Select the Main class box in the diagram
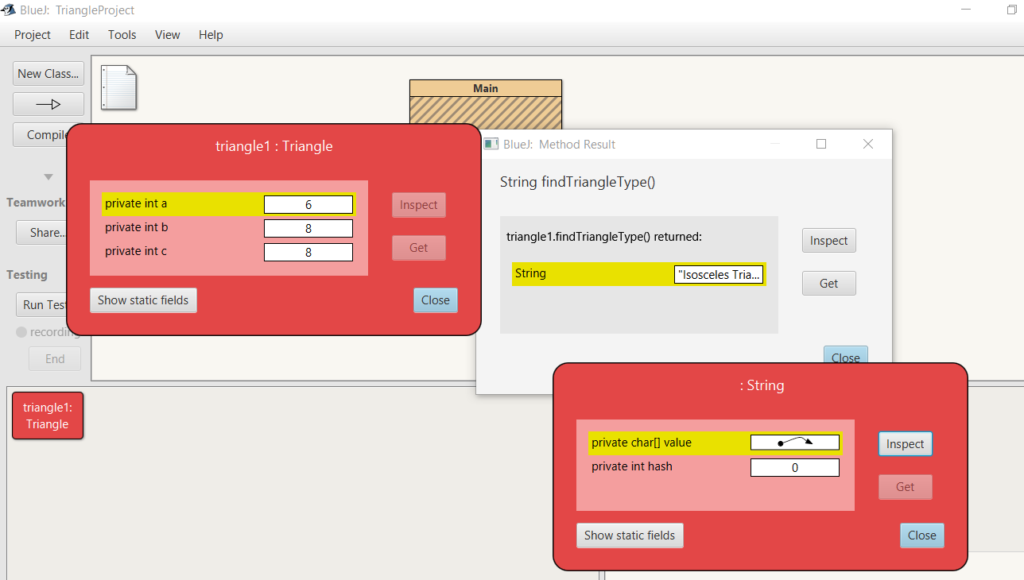The image size is (1024, 580). point(485,104)
